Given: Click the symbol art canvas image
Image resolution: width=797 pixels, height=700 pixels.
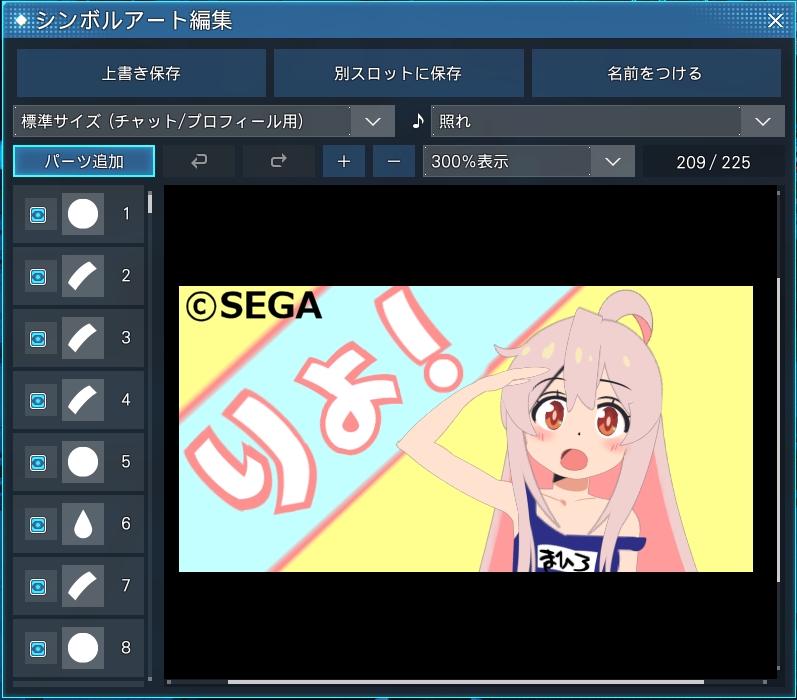Looking at the screenshot, I should pyautogui.click(x=466, y=429).
